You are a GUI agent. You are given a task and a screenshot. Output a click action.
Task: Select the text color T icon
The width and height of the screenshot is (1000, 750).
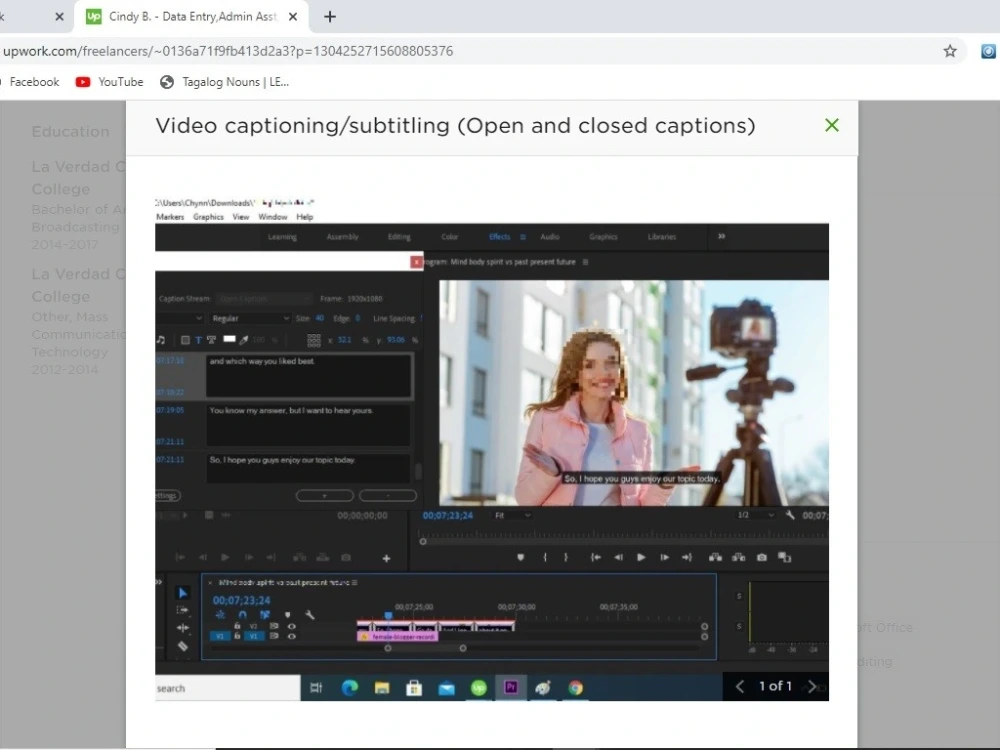[198, 340]
